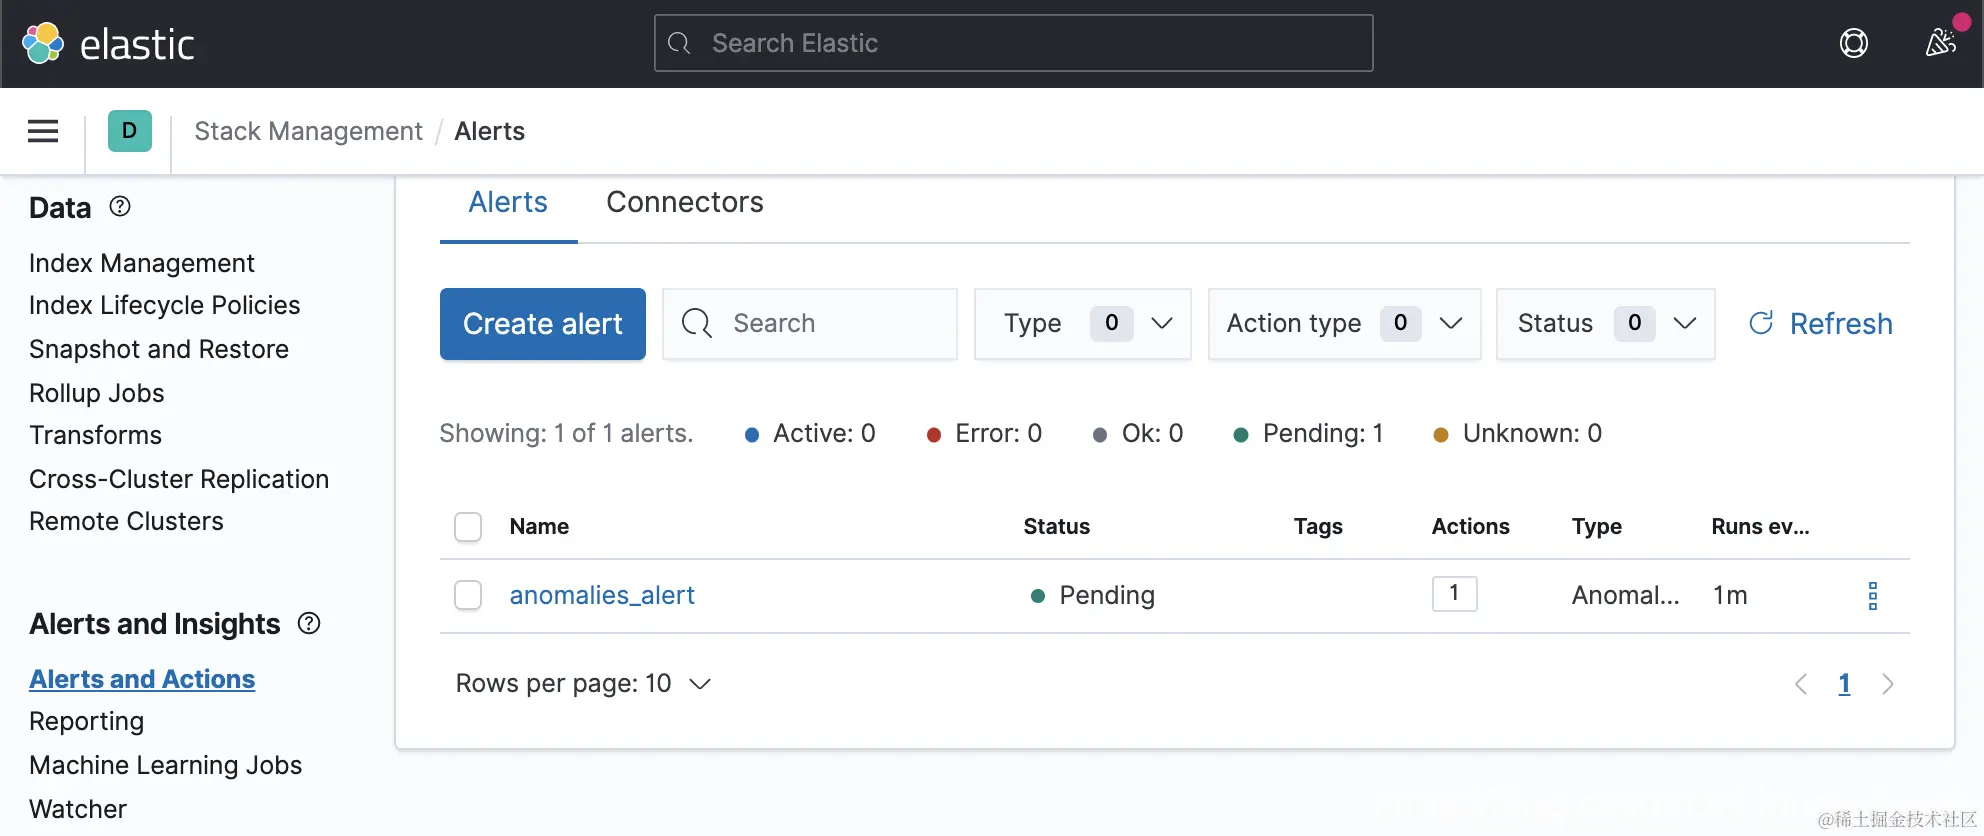Open the anomalies_alert link
This screenshot has height=836, width=1984.
point(602,596)
